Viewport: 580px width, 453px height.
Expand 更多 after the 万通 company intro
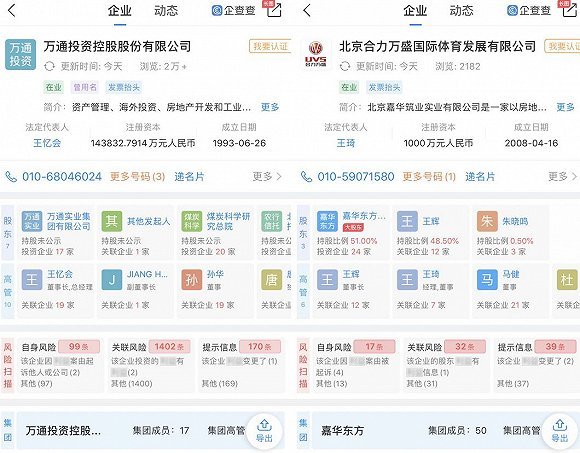tap(270, 107)
